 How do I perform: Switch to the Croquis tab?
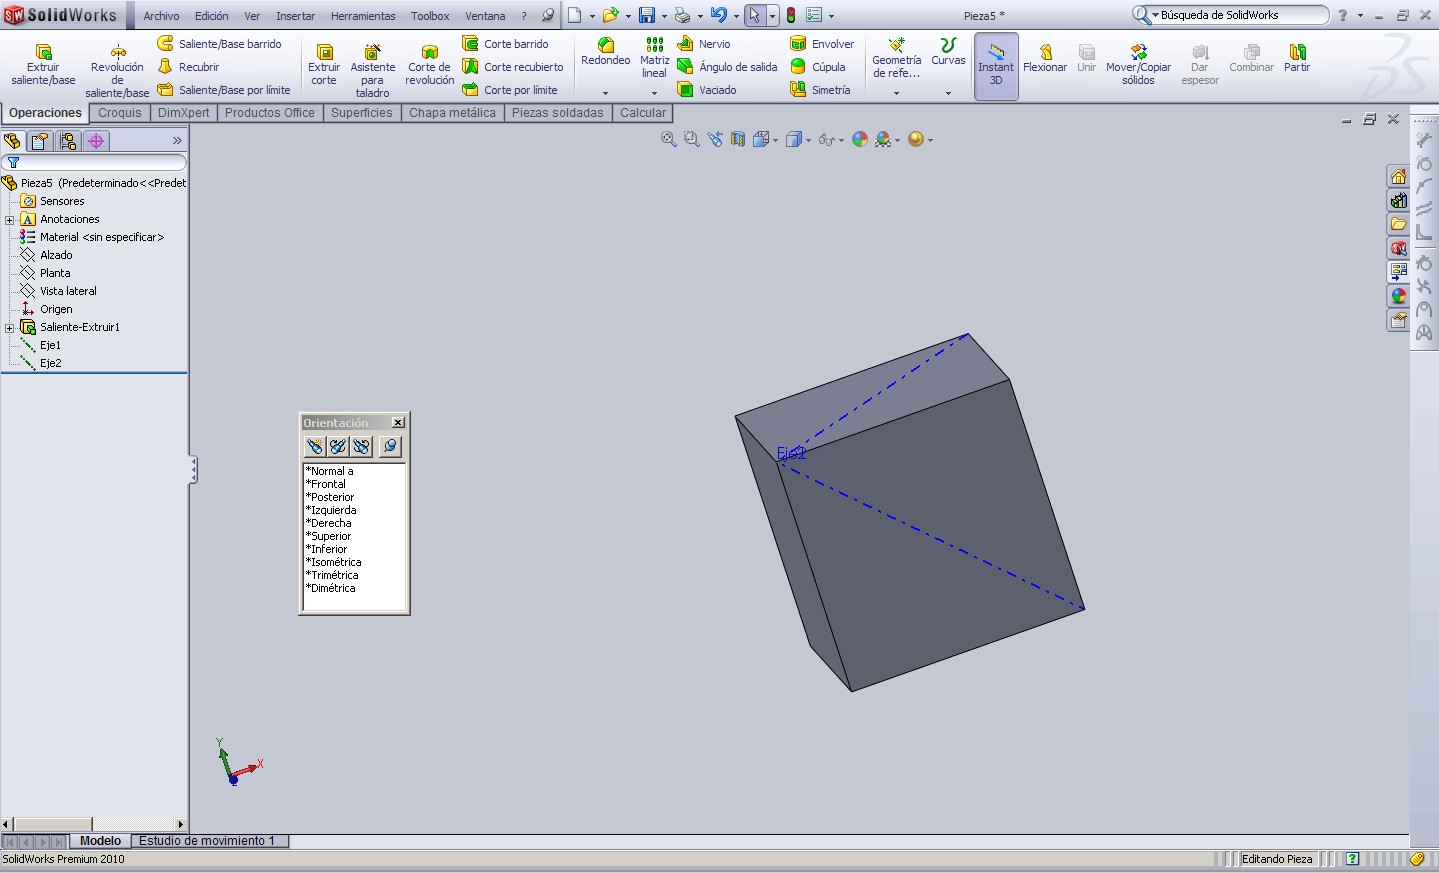pos(120,113)
